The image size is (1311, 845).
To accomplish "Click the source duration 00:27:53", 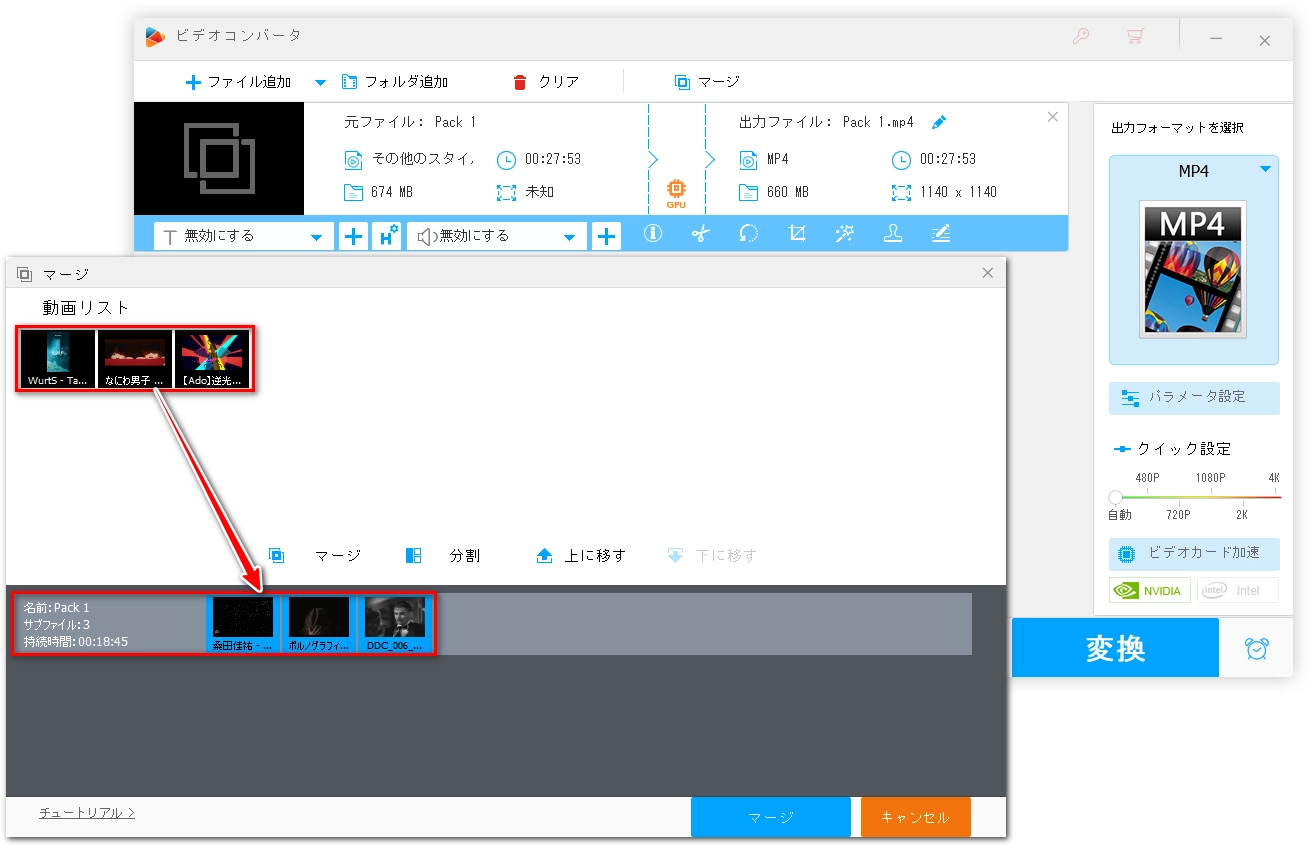I will coord(552,159).
